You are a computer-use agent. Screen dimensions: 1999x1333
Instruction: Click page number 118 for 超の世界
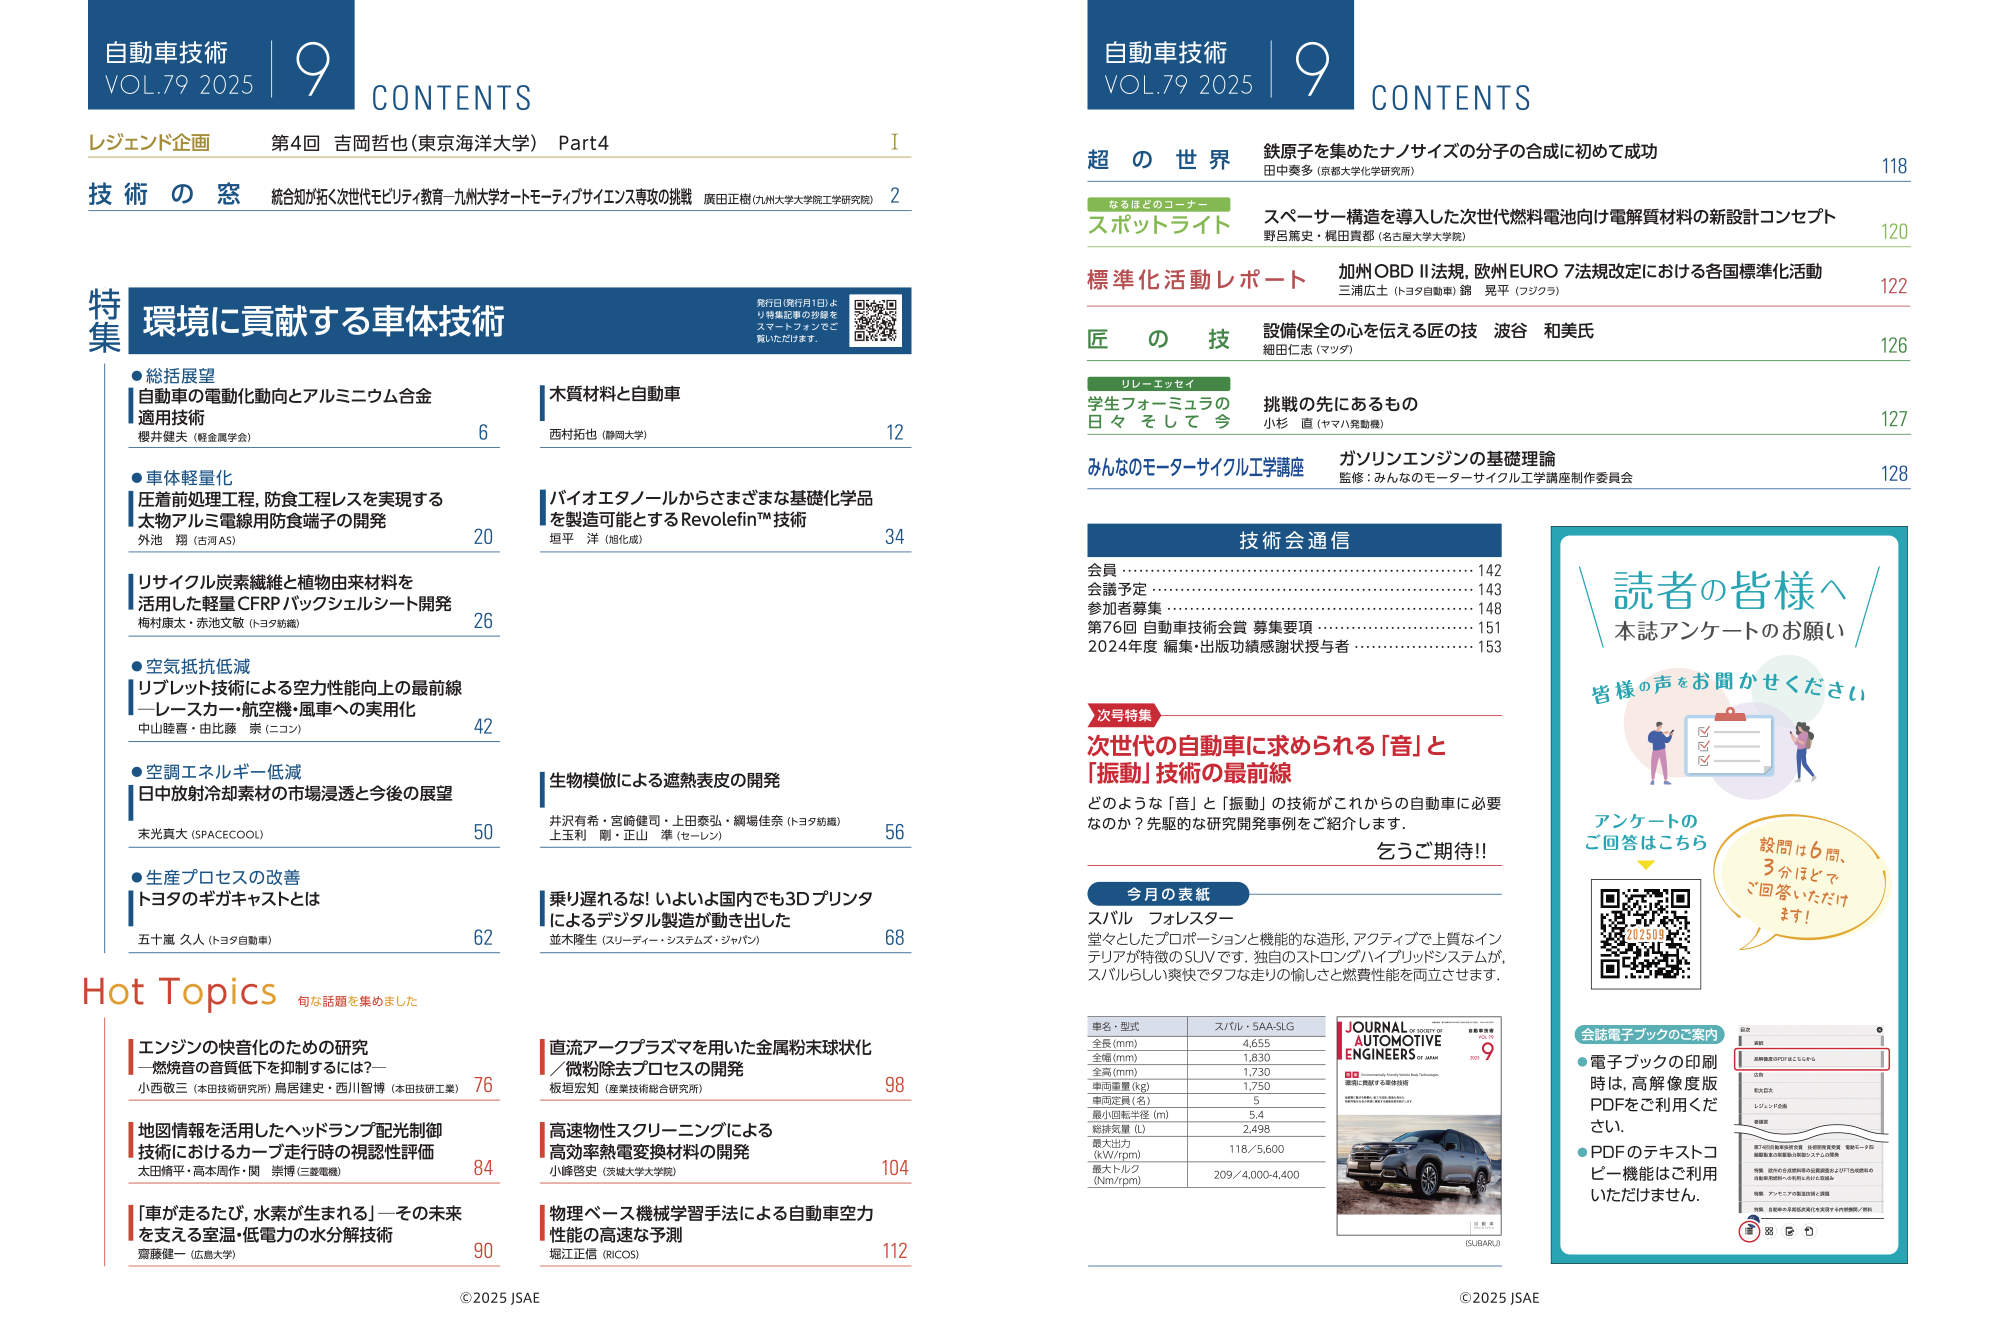1893,166
